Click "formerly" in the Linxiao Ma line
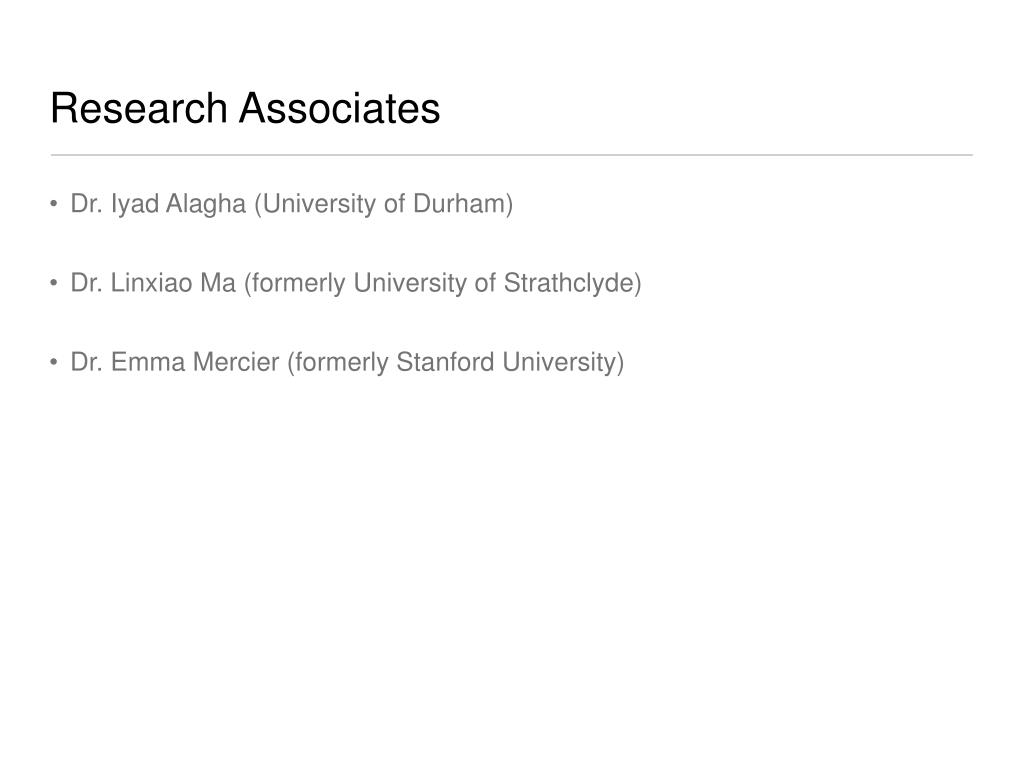Screen dimensions: 1024x768 click(x=298, y=283)
